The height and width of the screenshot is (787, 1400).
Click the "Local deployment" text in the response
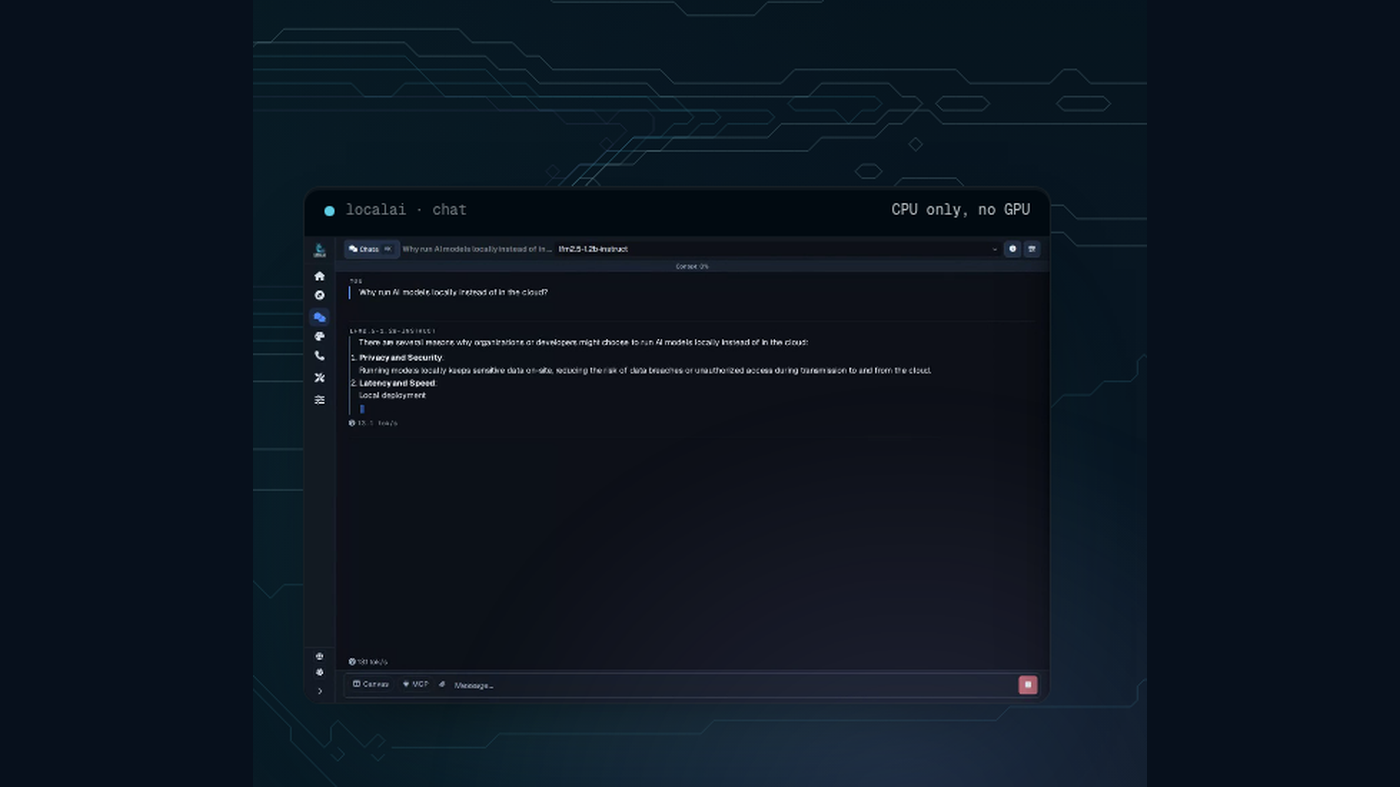click(392, 395)
